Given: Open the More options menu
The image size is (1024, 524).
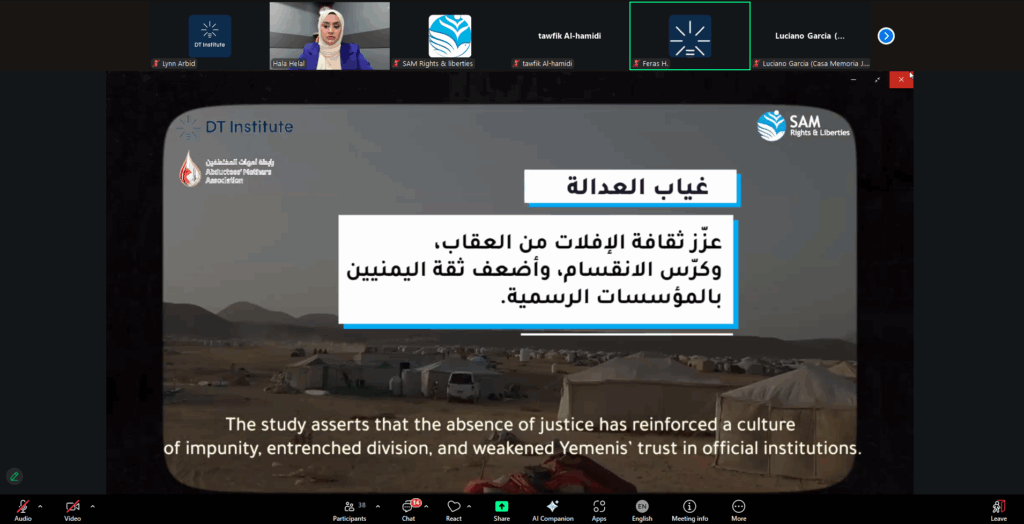Looking at the screenshot, I should (x=738, y=508).
